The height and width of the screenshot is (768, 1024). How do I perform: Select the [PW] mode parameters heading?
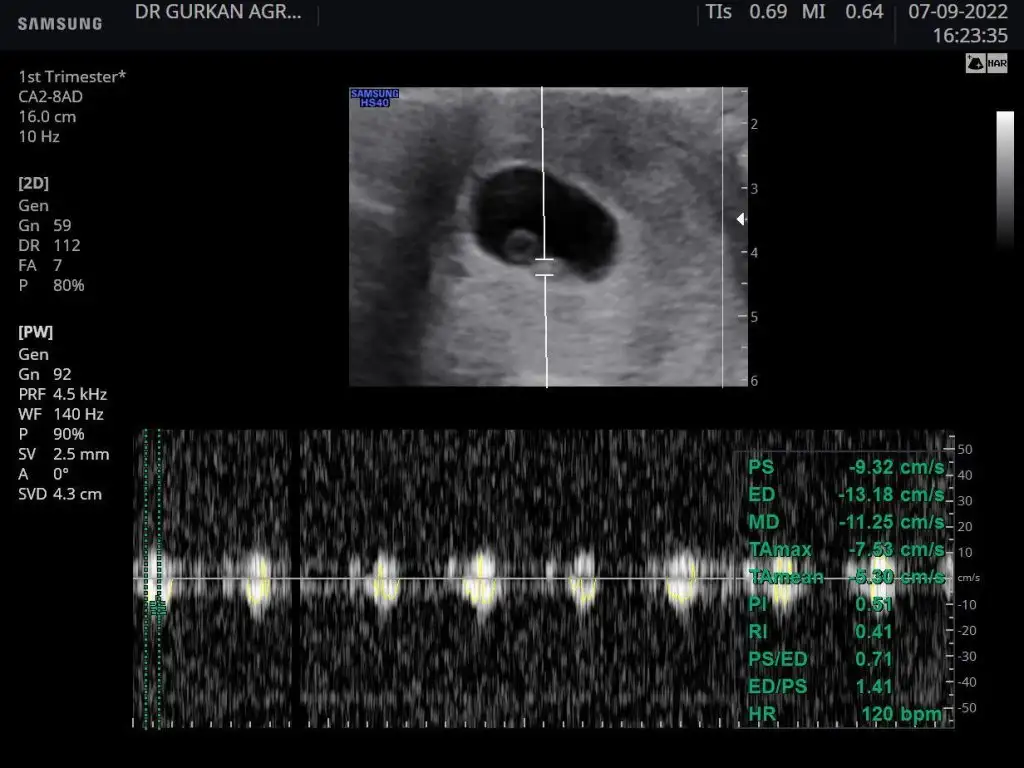35,331
